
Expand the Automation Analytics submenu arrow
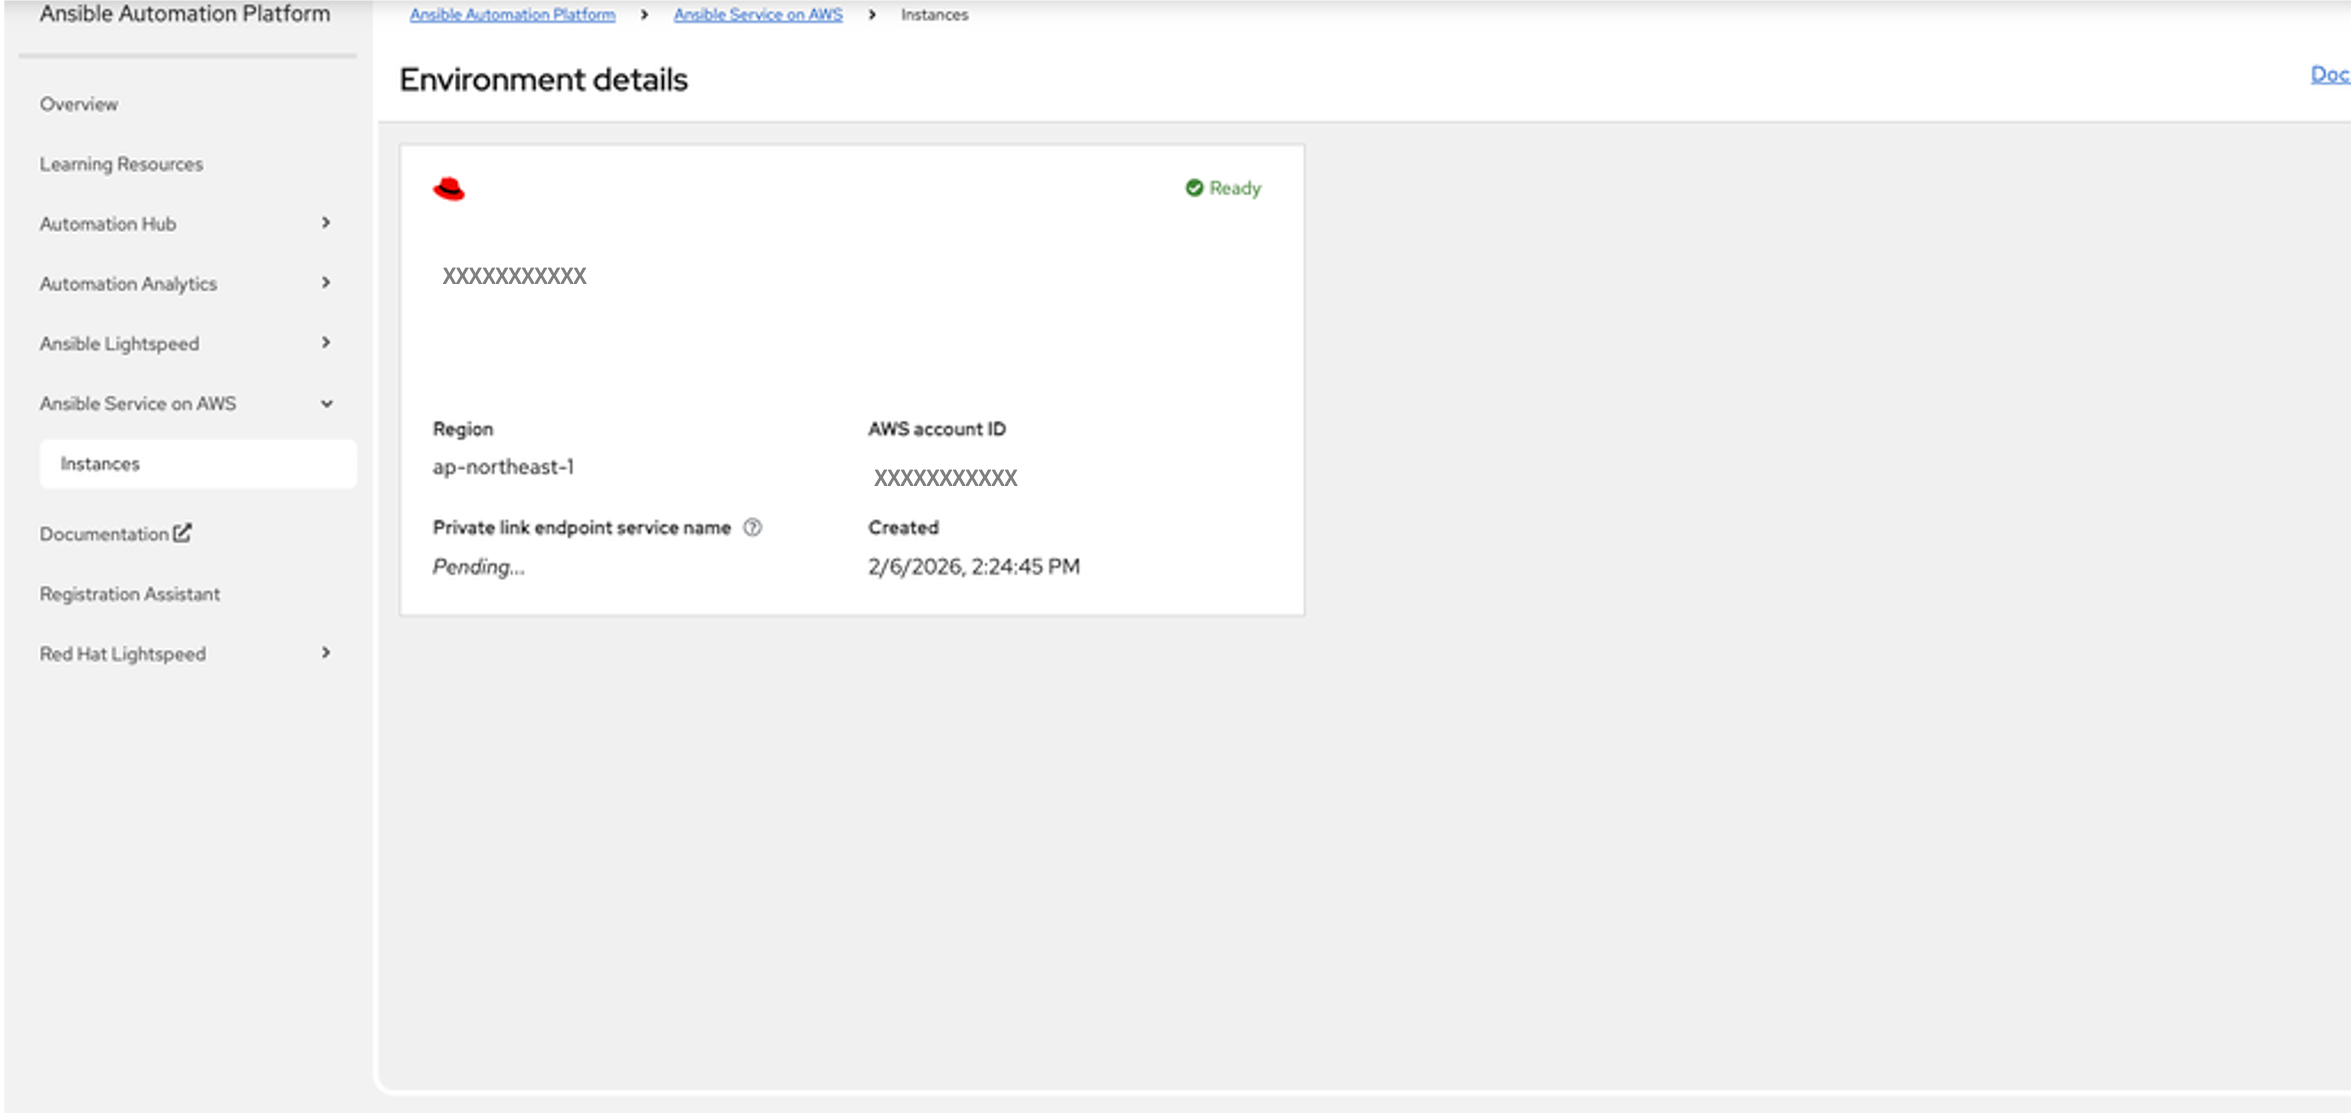[x=326, y=283]
